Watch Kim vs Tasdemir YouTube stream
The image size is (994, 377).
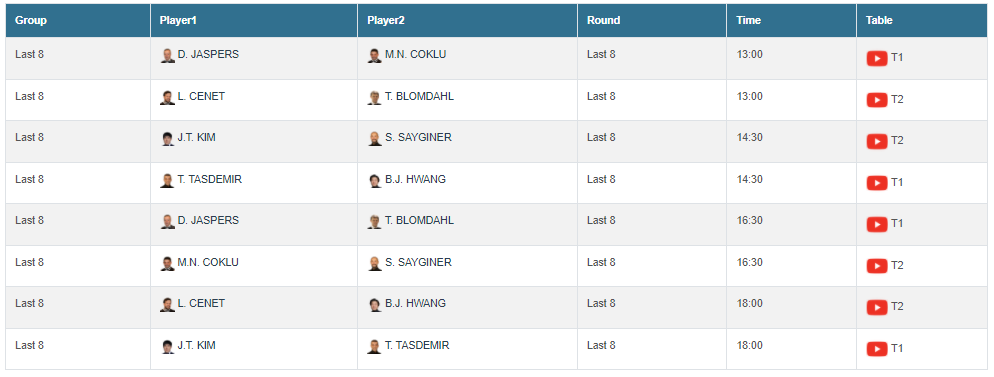pyautogui.click(x=877, y=349)
